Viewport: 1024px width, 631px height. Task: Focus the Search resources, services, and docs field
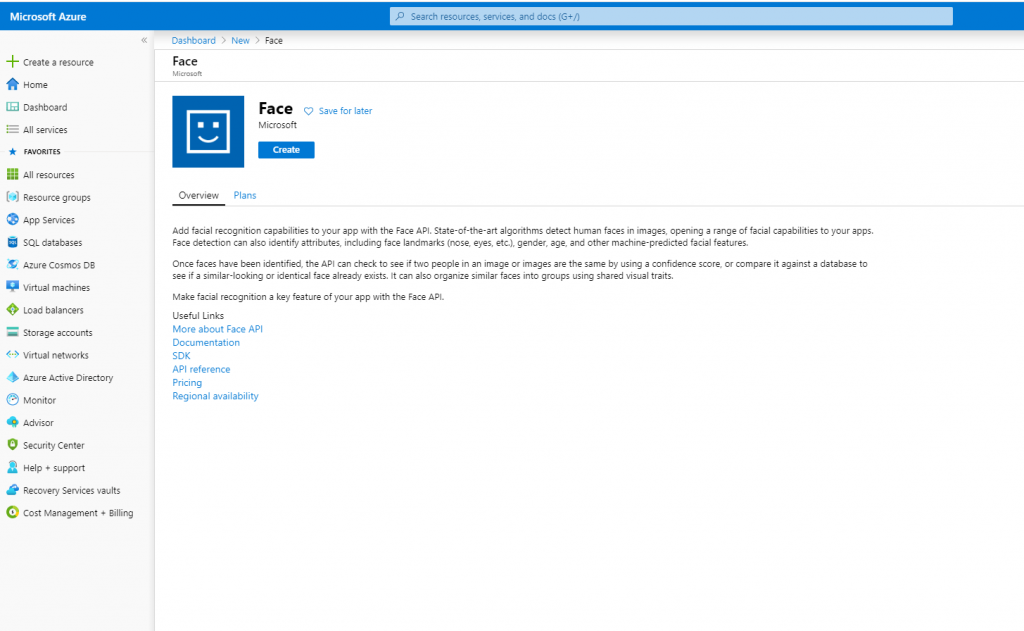671,16
